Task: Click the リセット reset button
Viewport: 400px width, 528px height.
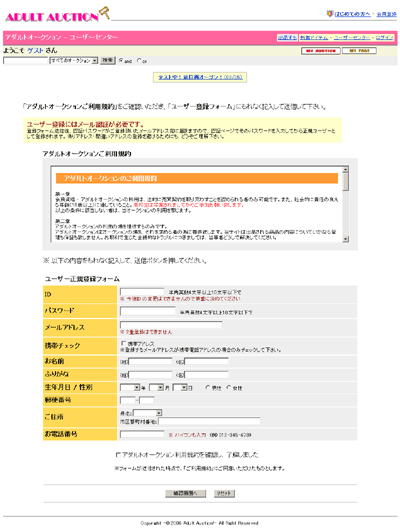Action: (x=224, y=493)
